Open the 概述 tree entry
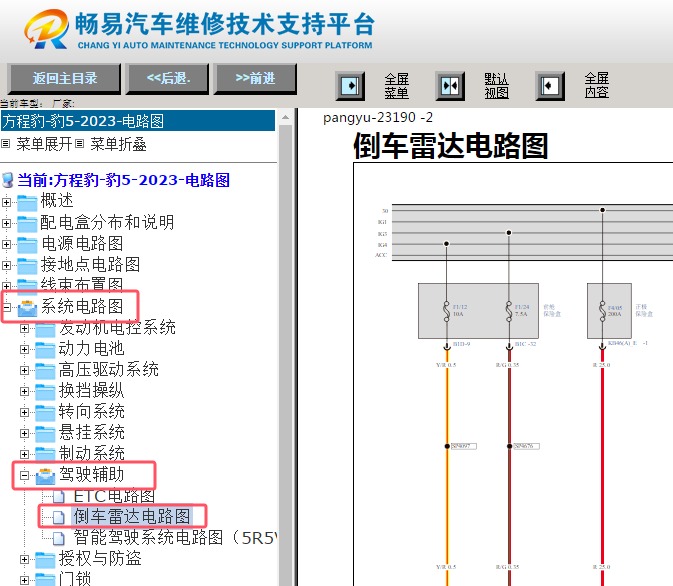This screenshot has height=586, width=673. click(x=57, y=200)
